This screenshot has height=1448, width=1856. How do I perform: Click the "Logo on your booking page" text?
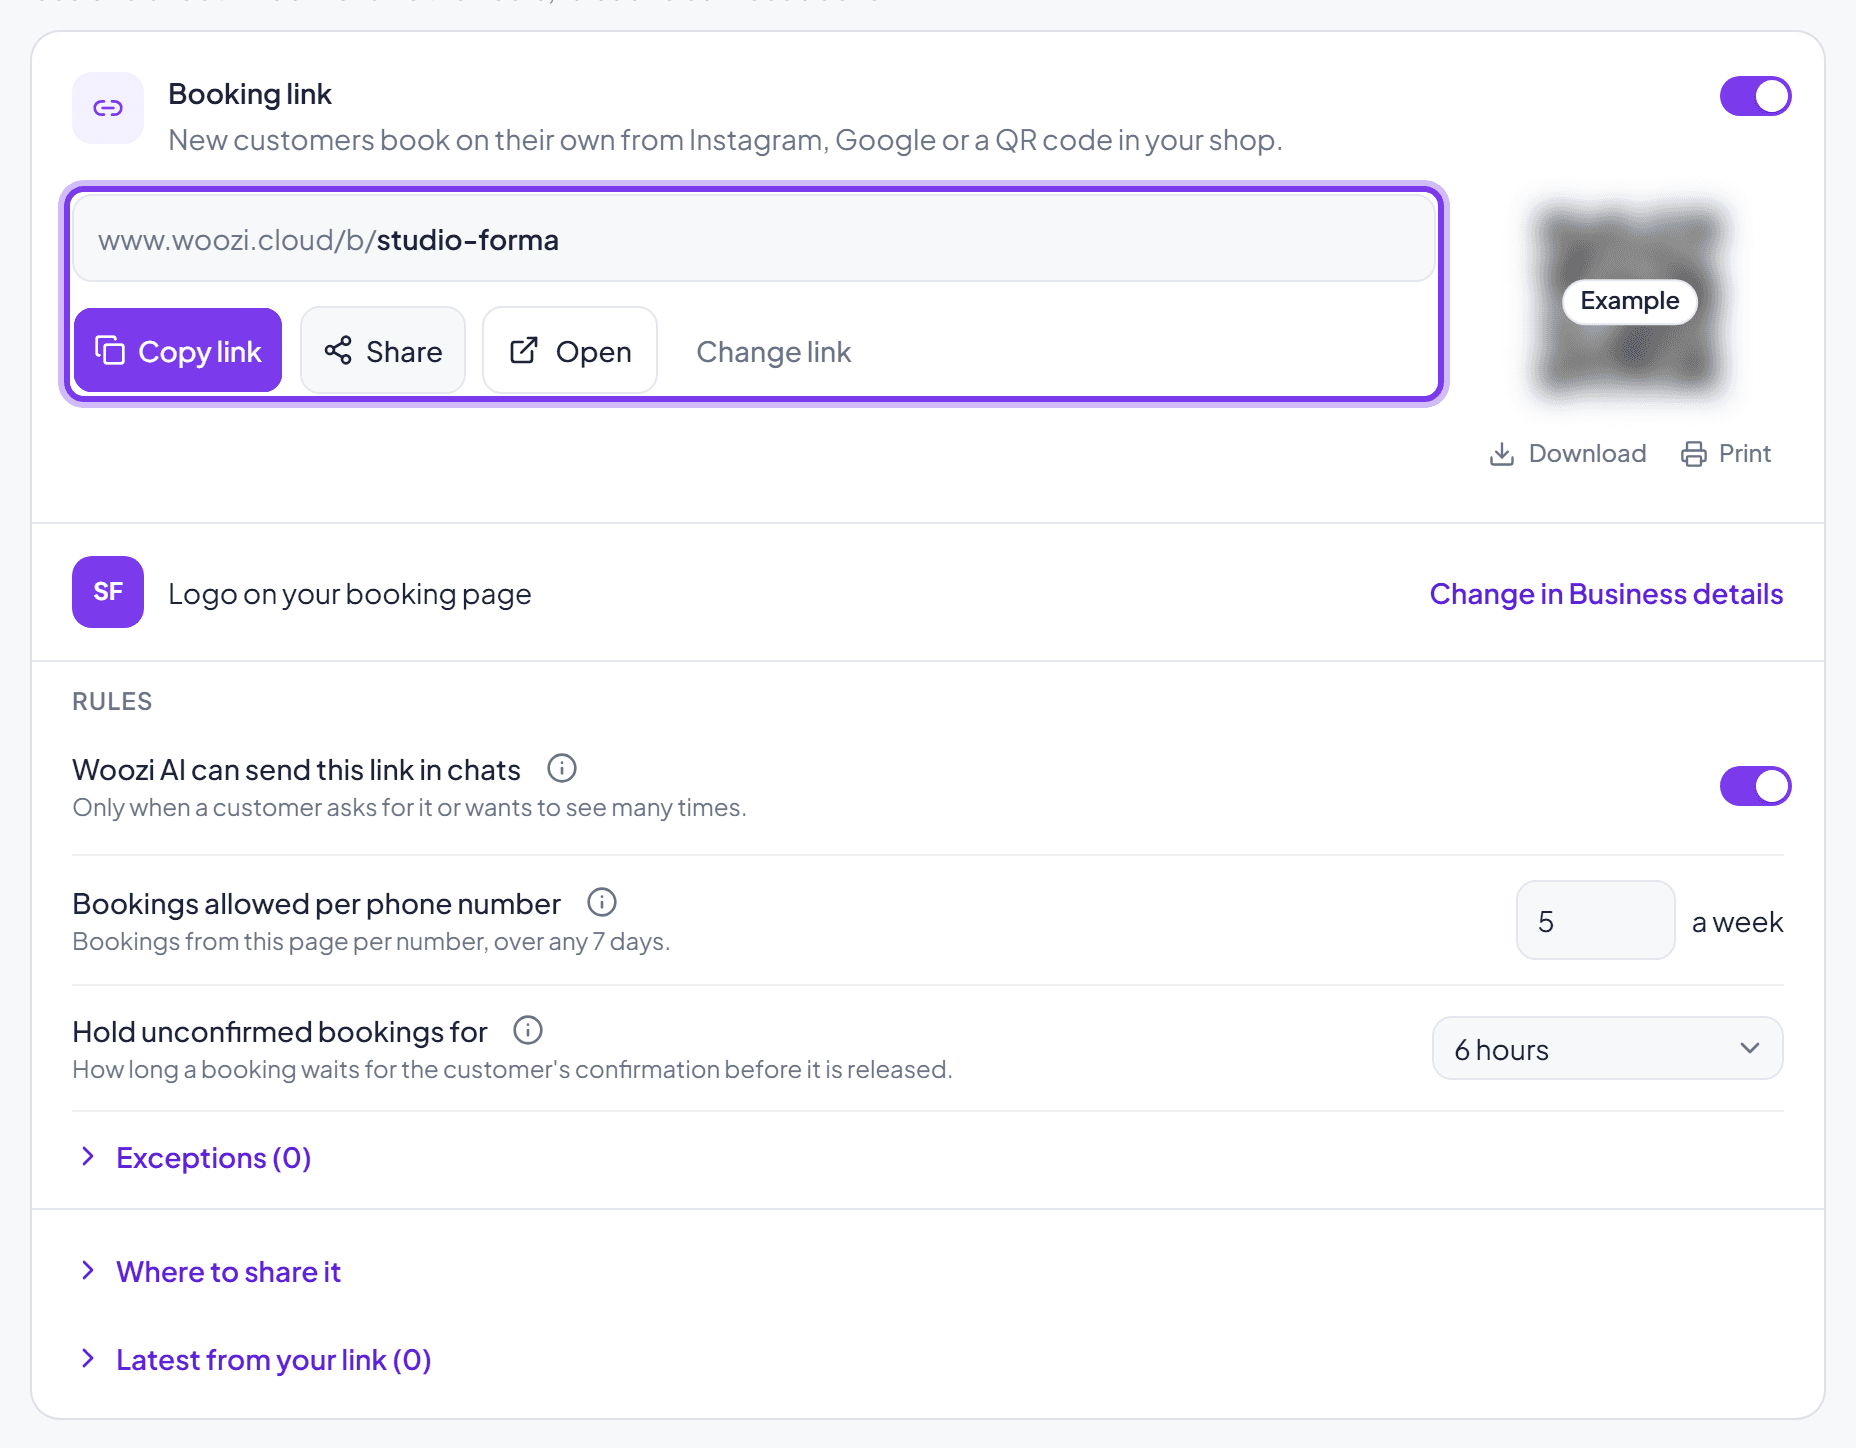(350, 594)
